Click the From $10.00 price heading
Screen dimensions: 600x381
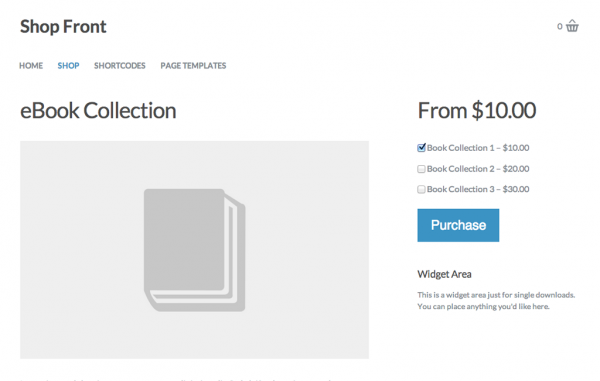click(x=477, y=111)
